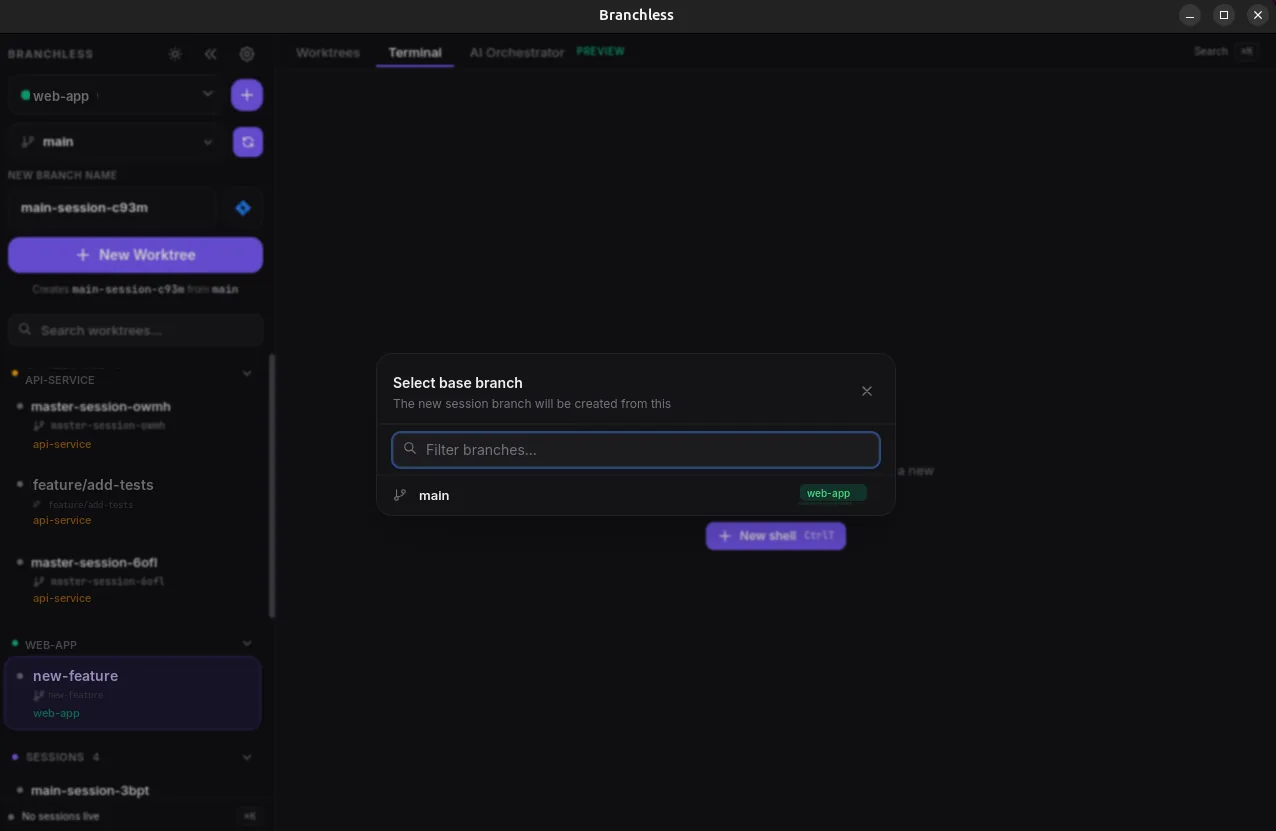This screenshot has width=1276, height=831.
Task: Refresh branches with the sync icon
Action: pos(248,142)
